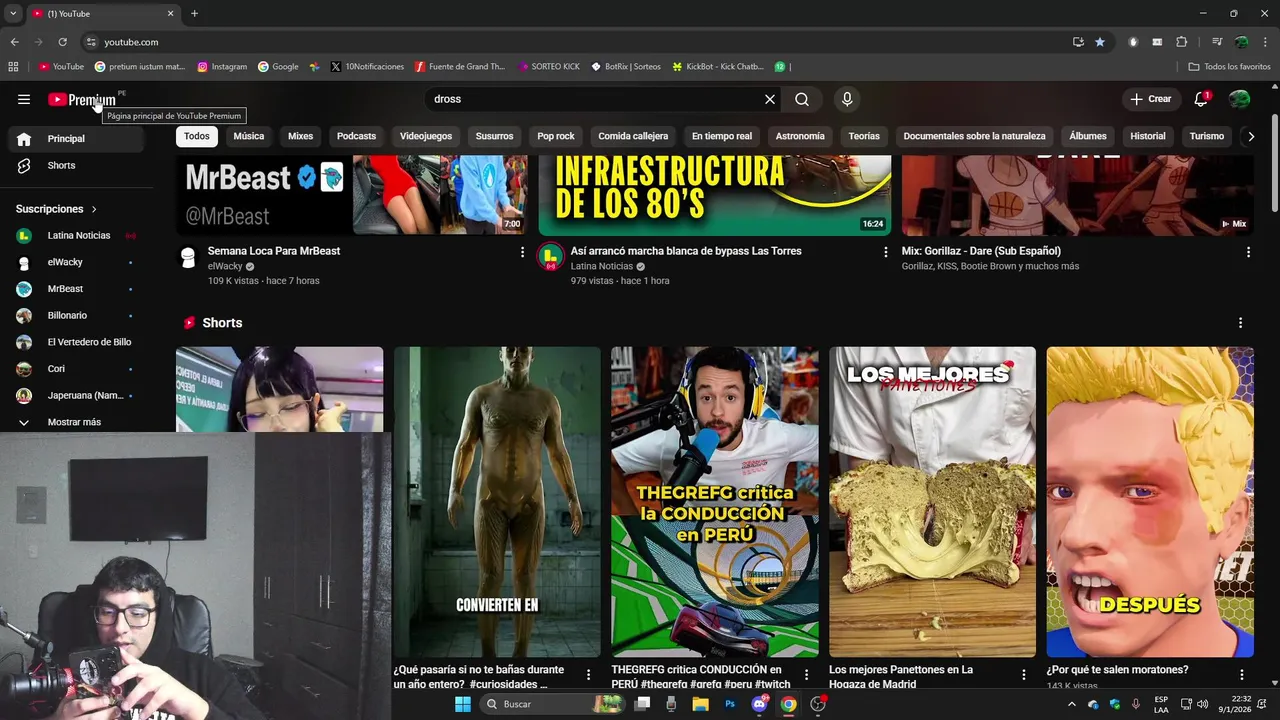Bookmark this page with star icon
The height and width of the screenshot is (720, 1280).
1100,42
